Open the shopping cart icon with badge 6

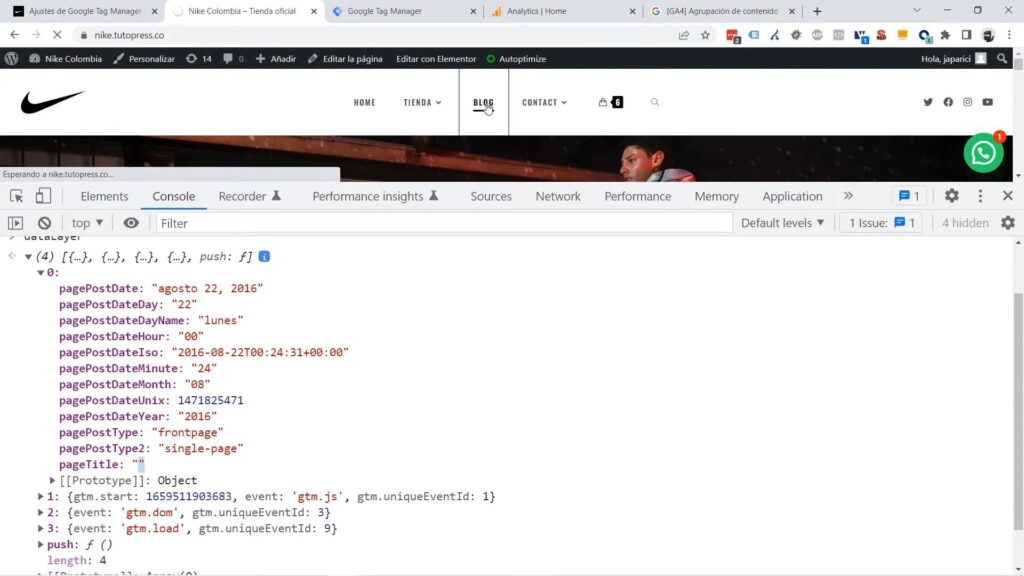click(611, 102)
